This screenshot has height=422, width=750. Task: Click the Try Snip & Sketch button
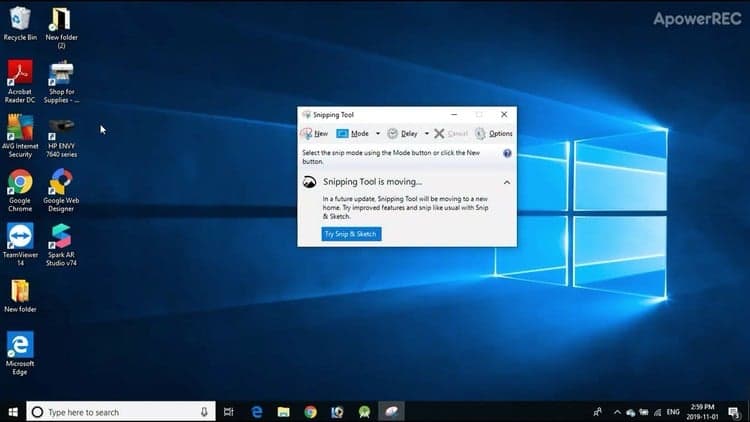point(351,234)
